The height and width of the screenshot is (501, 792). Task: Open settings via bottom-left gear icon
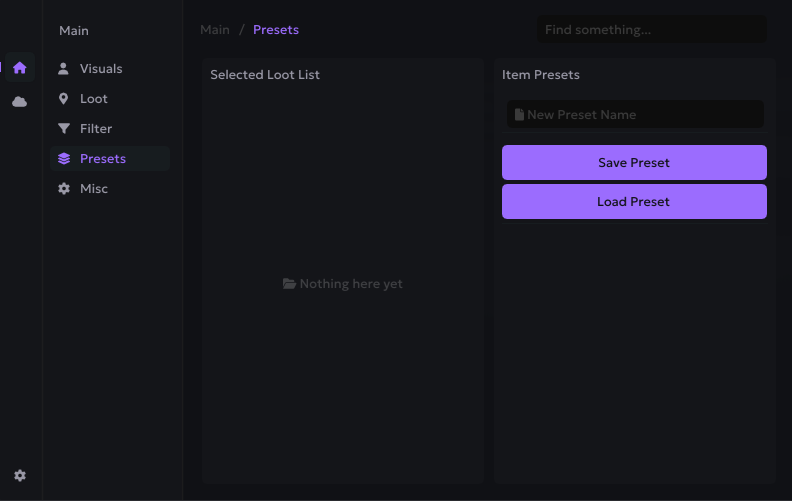tap(20, 476)
